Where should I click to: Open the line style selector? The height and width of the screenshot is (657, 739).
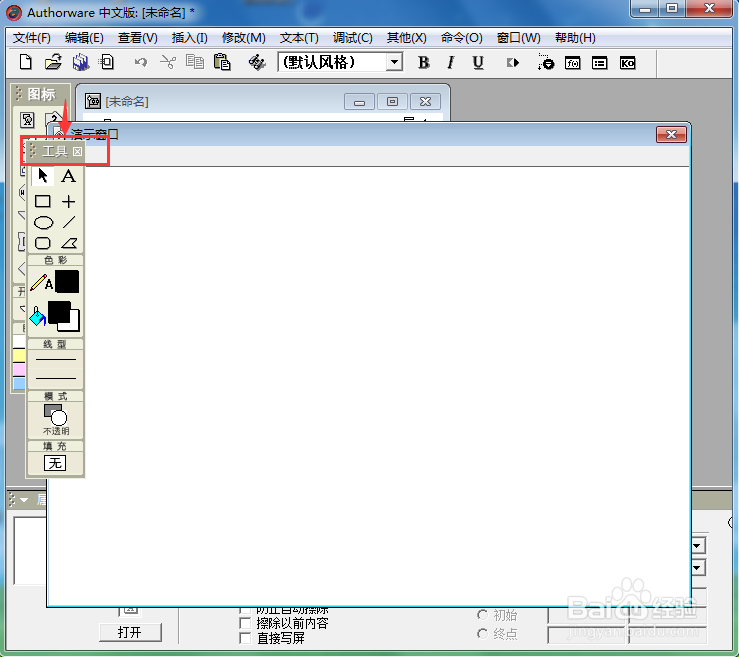[x=56, y=369]
